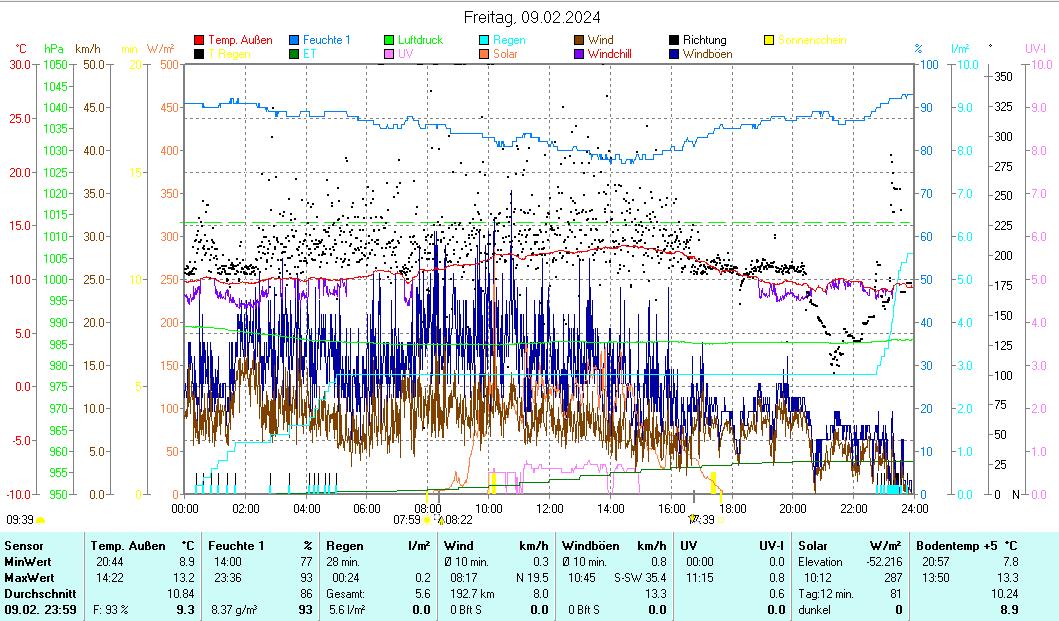Click the hPa axis unit label
The image size is (1059, 621).
54,48
